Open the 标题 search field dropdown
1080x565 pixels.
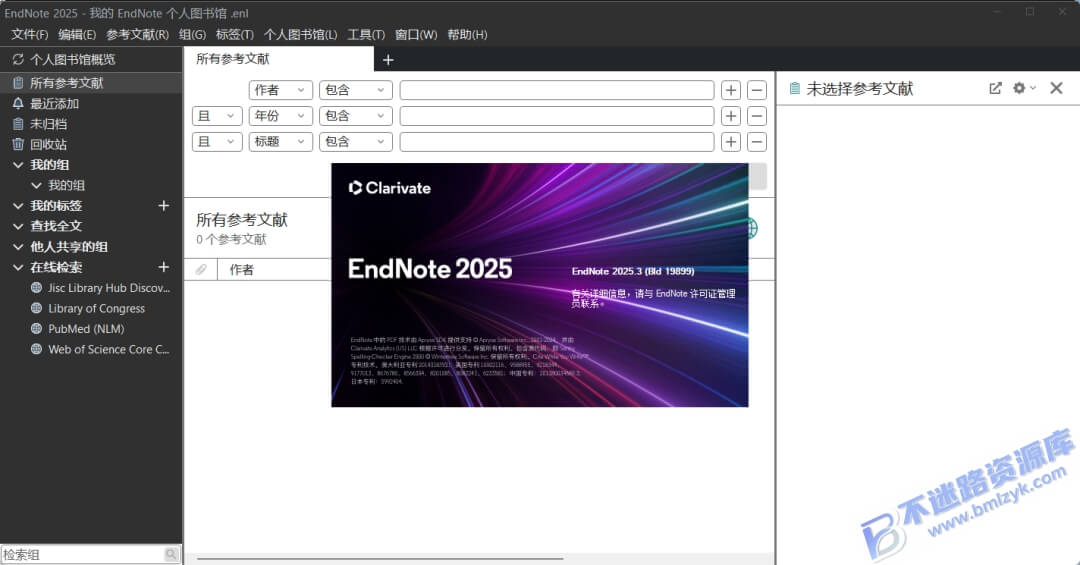click(x=280, y=142)
